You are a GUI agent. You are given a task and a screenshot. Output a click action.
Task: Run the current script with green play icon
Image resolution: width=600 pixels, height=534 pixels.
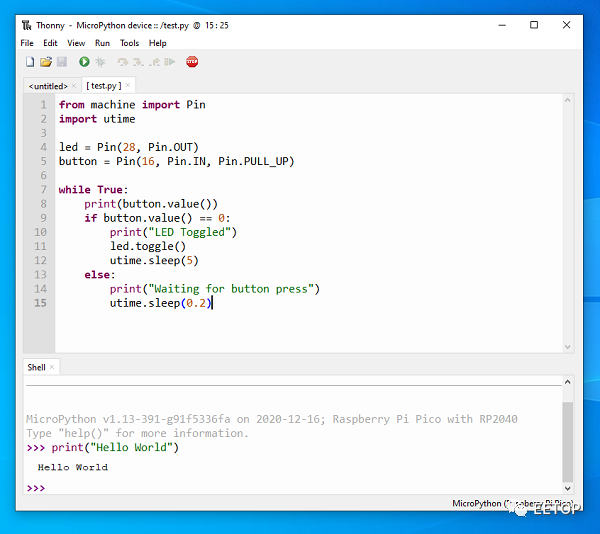click(84, 62)
